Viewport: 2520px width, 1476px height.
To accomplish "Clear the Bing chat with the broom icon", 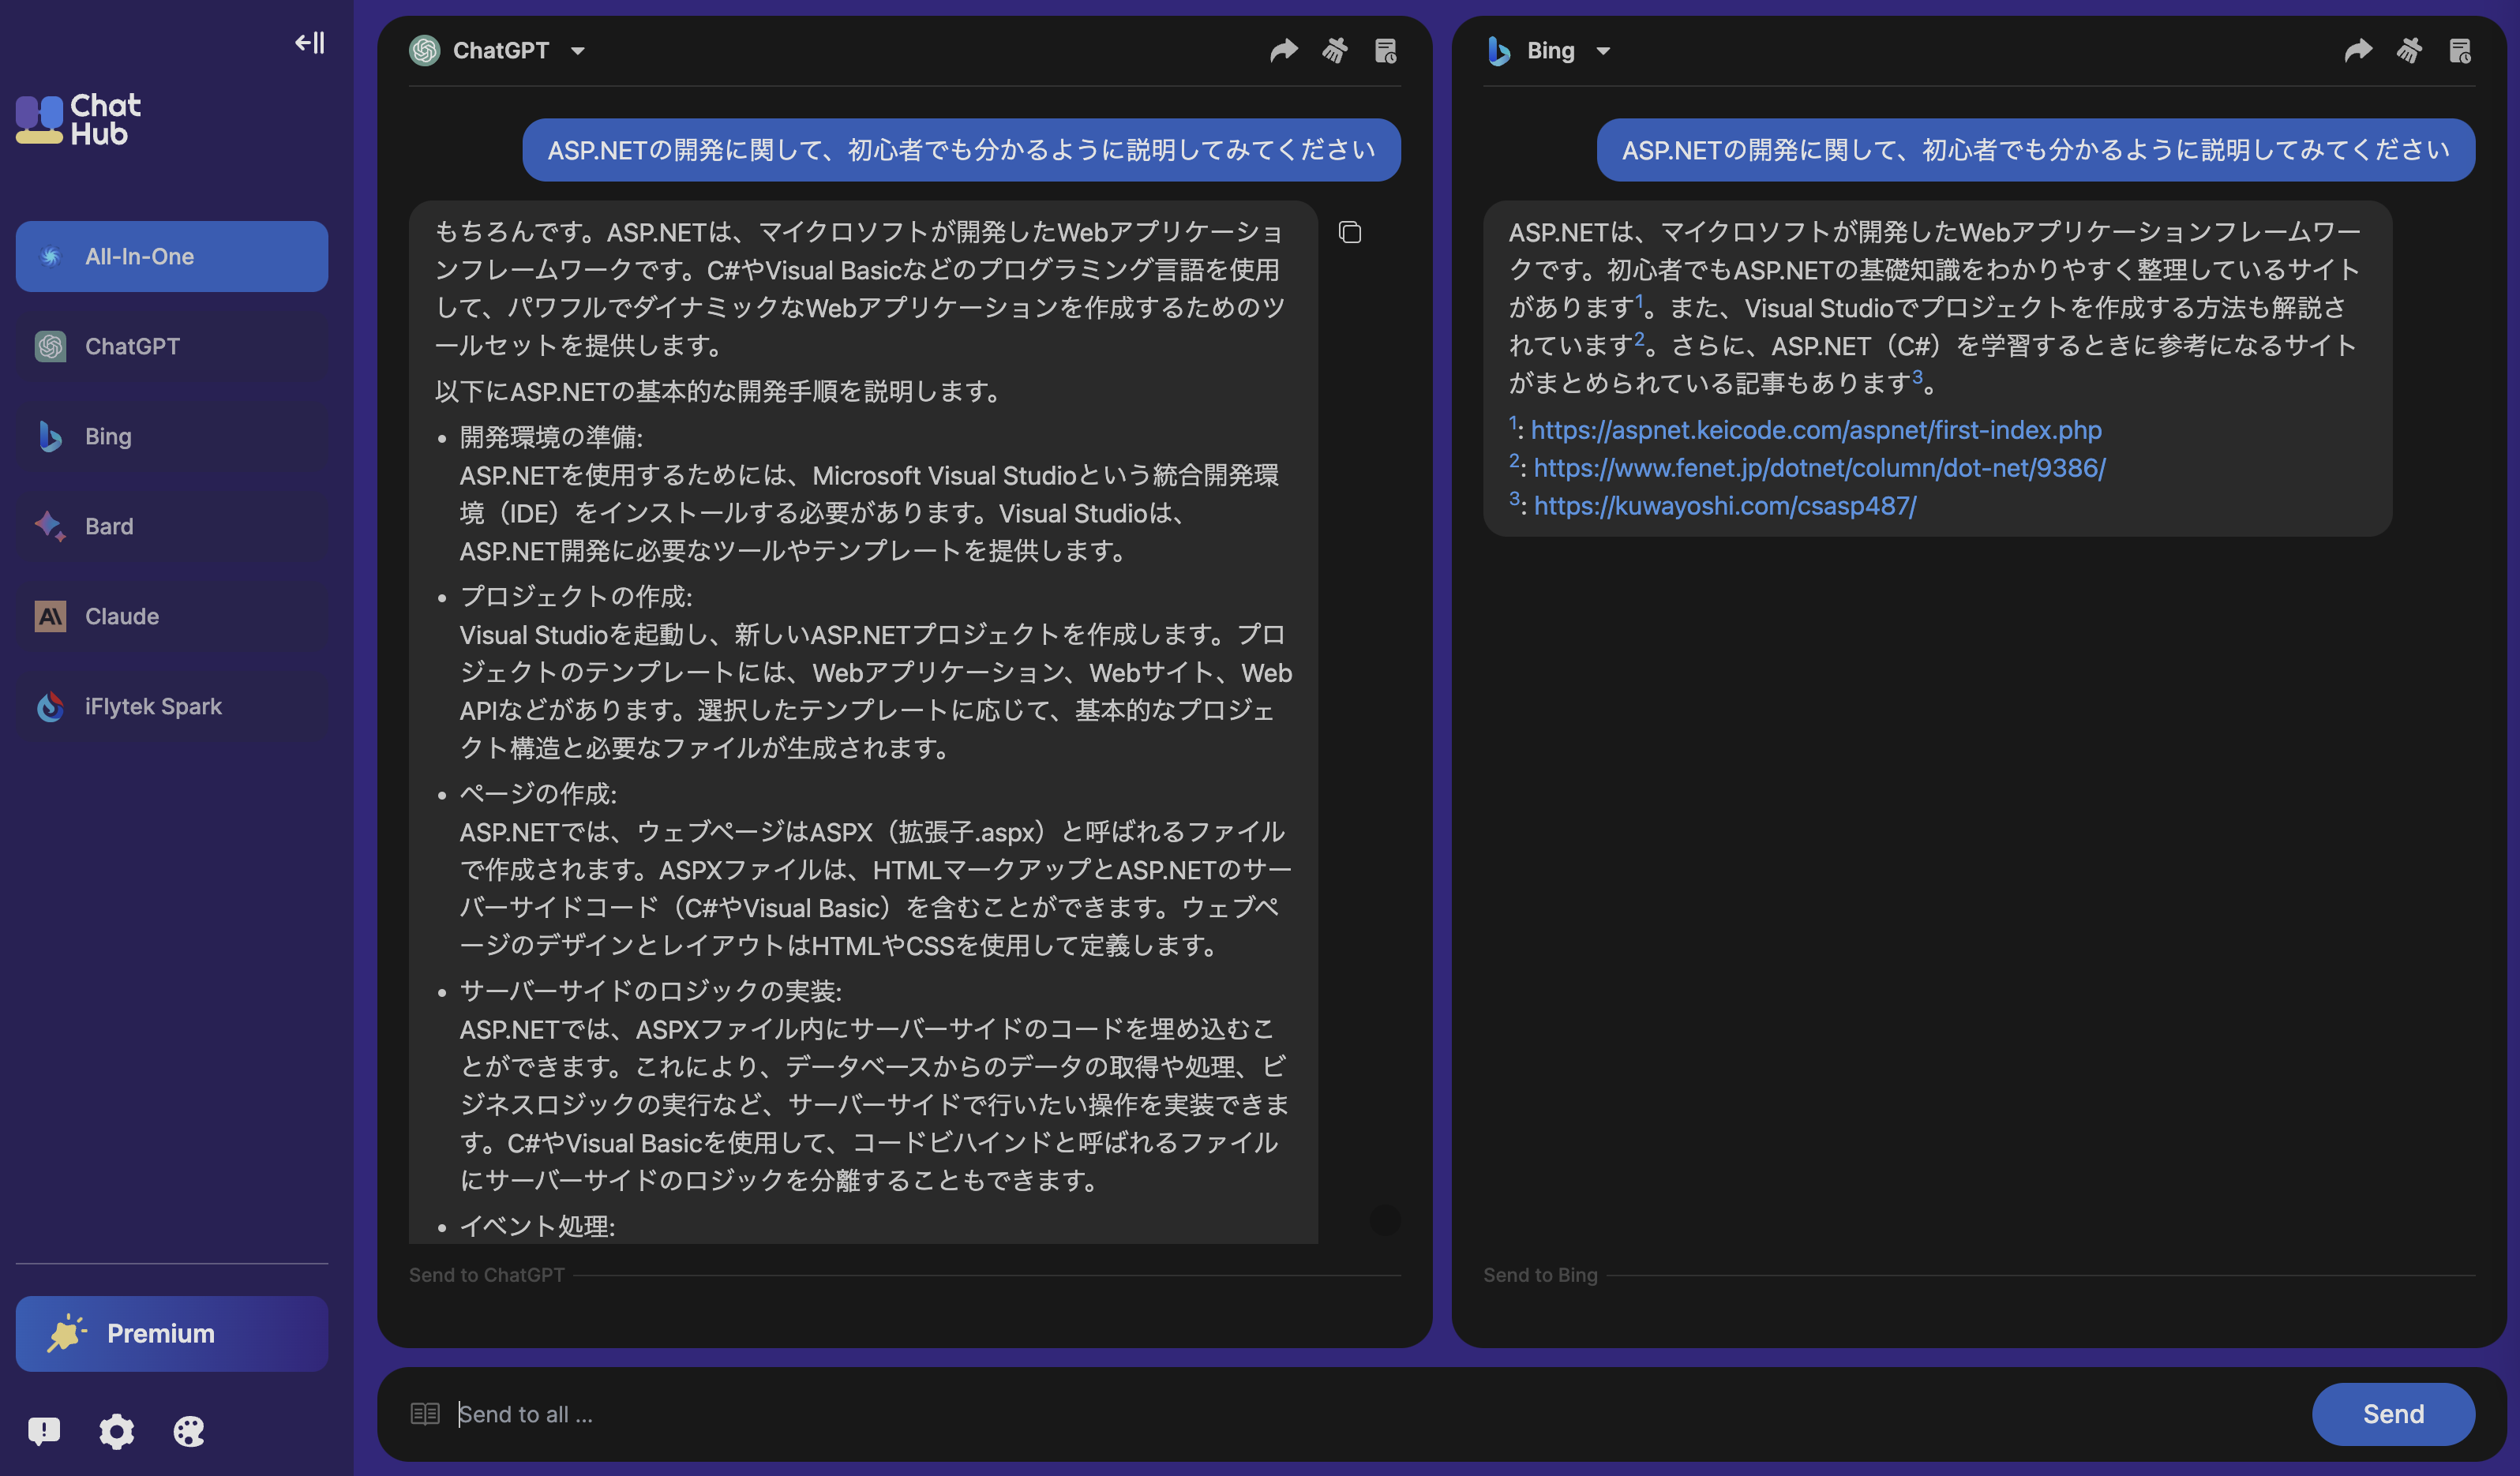I will tap(2410, 49).
